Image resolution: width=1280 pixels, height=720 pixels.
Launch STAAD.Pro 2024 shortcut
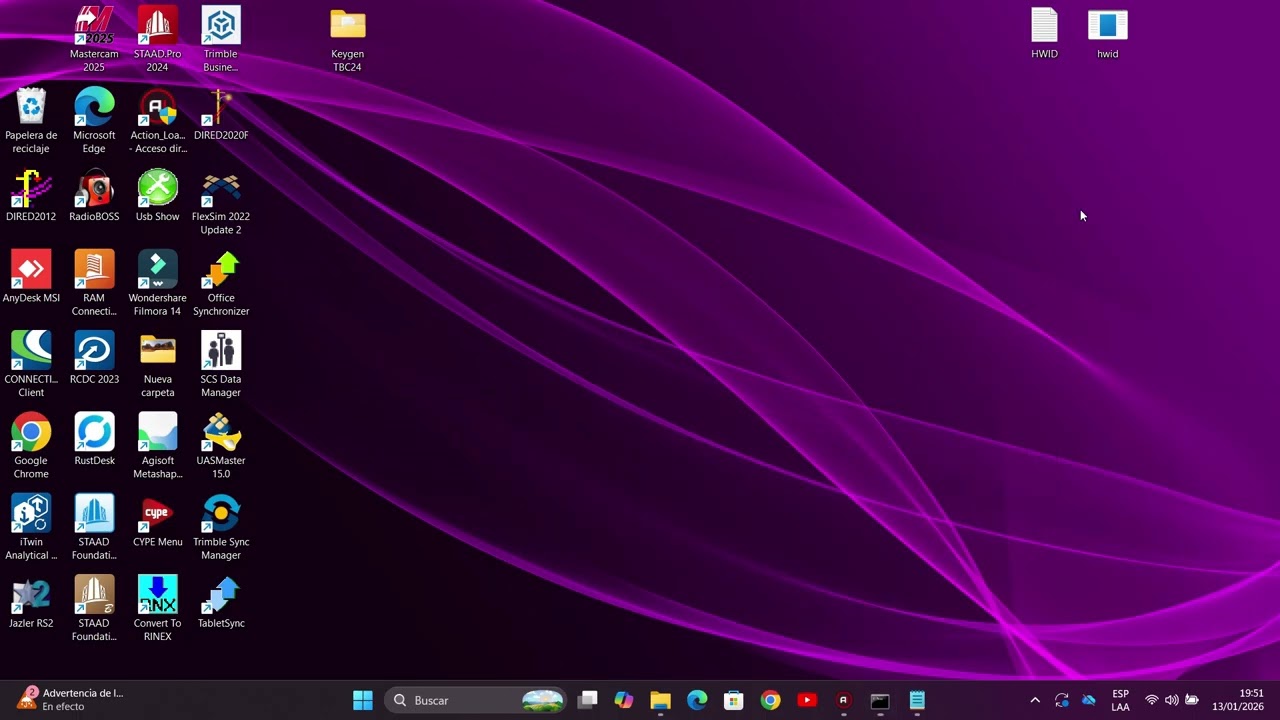point(157,39)
